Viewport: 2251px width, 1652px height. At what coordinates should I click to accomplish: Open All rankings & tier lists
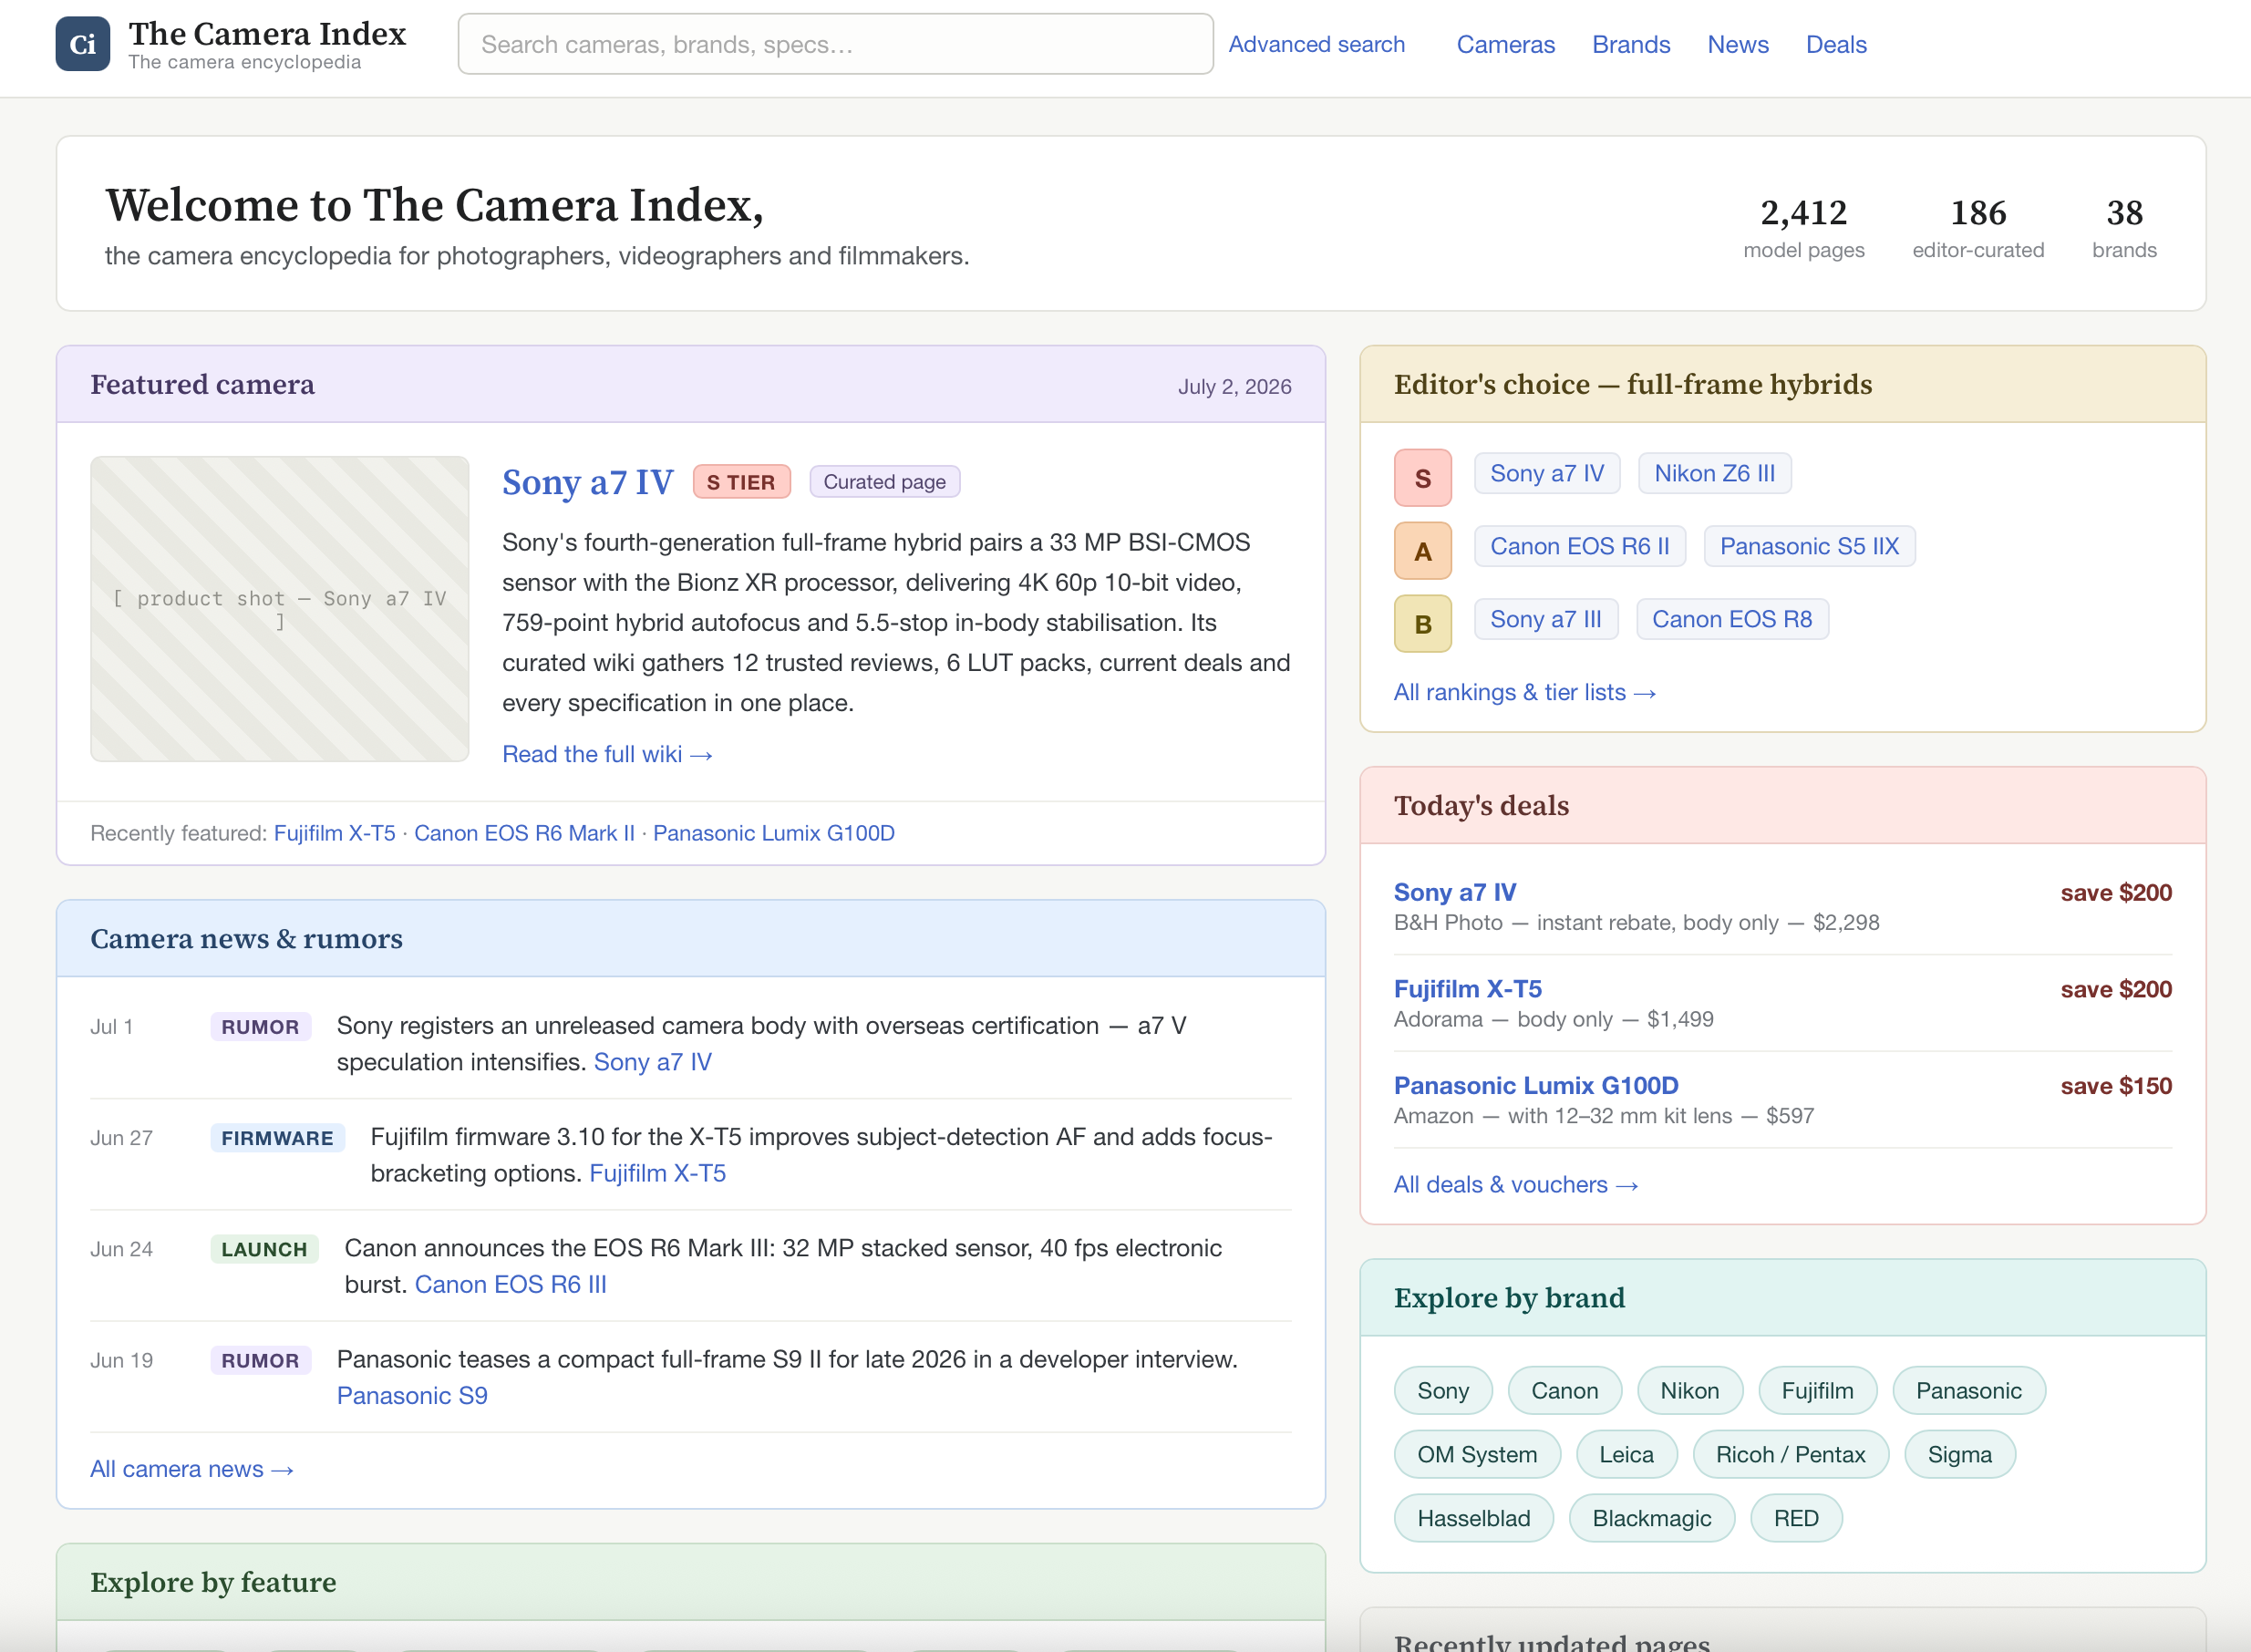point(1525,692)
